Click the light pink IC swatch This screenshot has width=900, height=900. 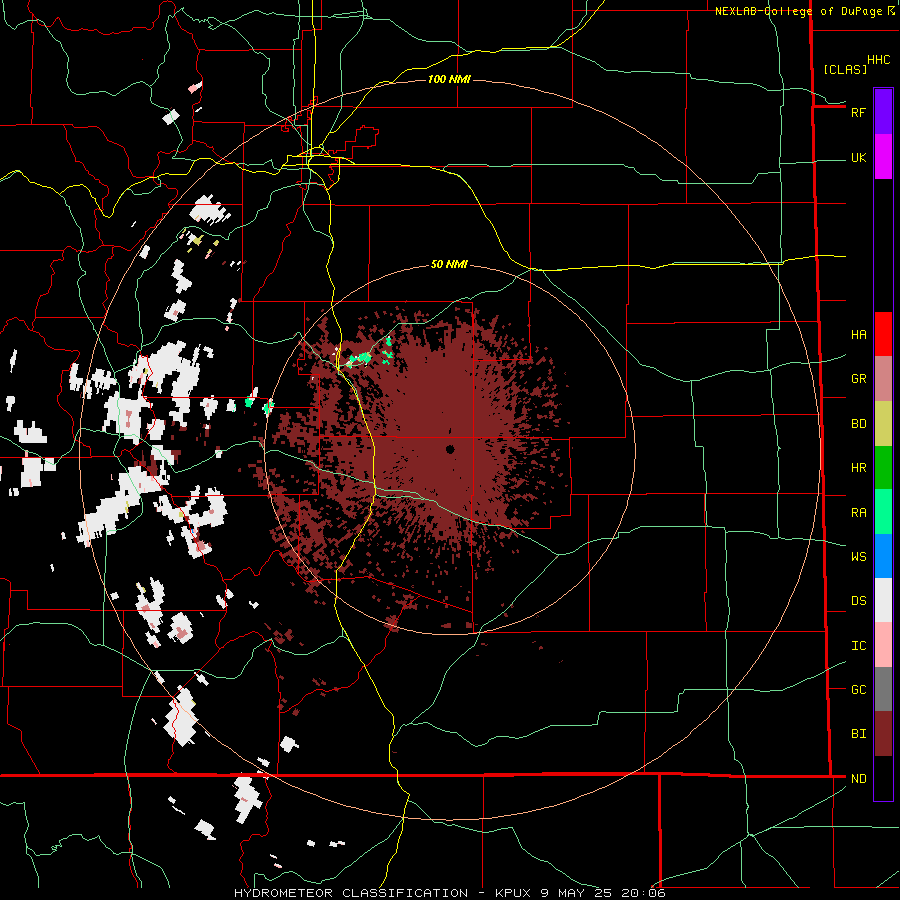pos(883,645)
